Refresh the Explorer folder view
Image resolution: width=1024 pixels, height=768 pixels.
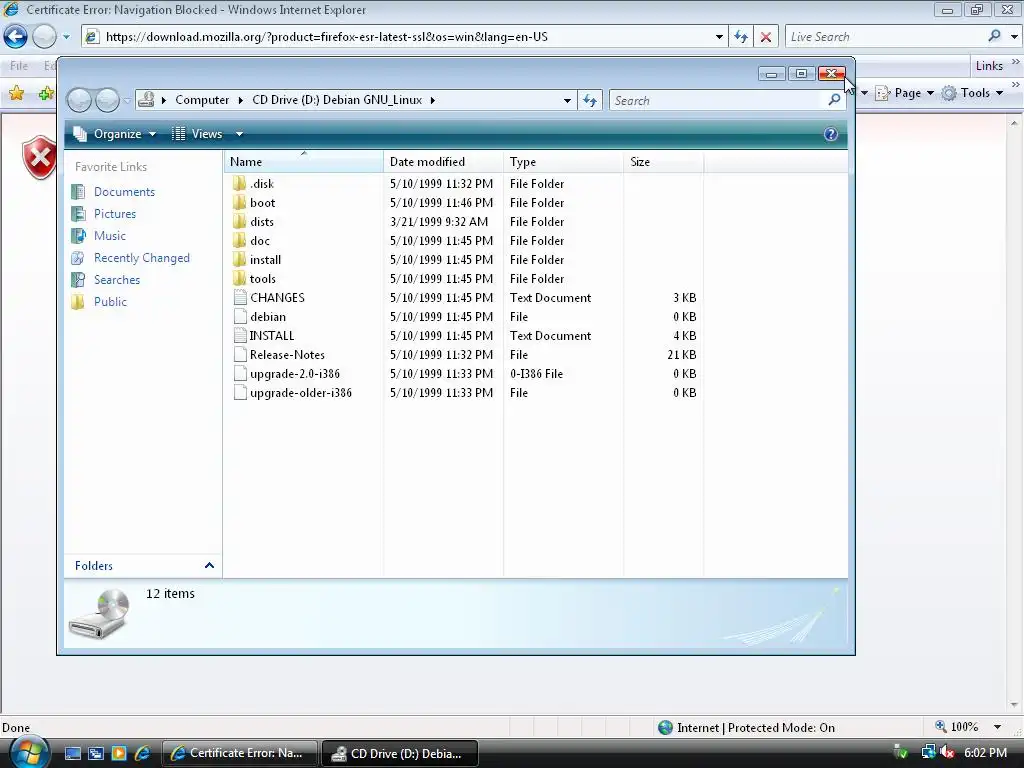coord(590,101)
